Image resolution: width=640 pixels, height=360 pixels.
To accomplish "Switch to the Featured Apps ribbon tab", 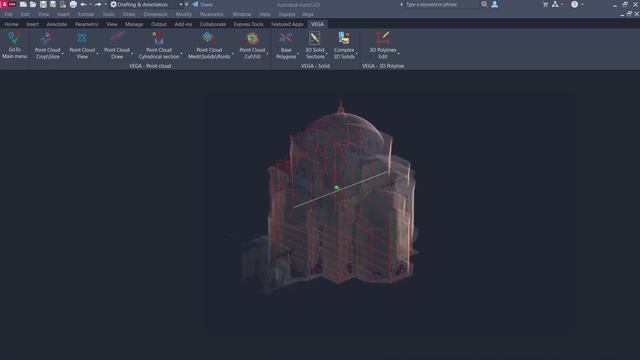I will (287, 24).
